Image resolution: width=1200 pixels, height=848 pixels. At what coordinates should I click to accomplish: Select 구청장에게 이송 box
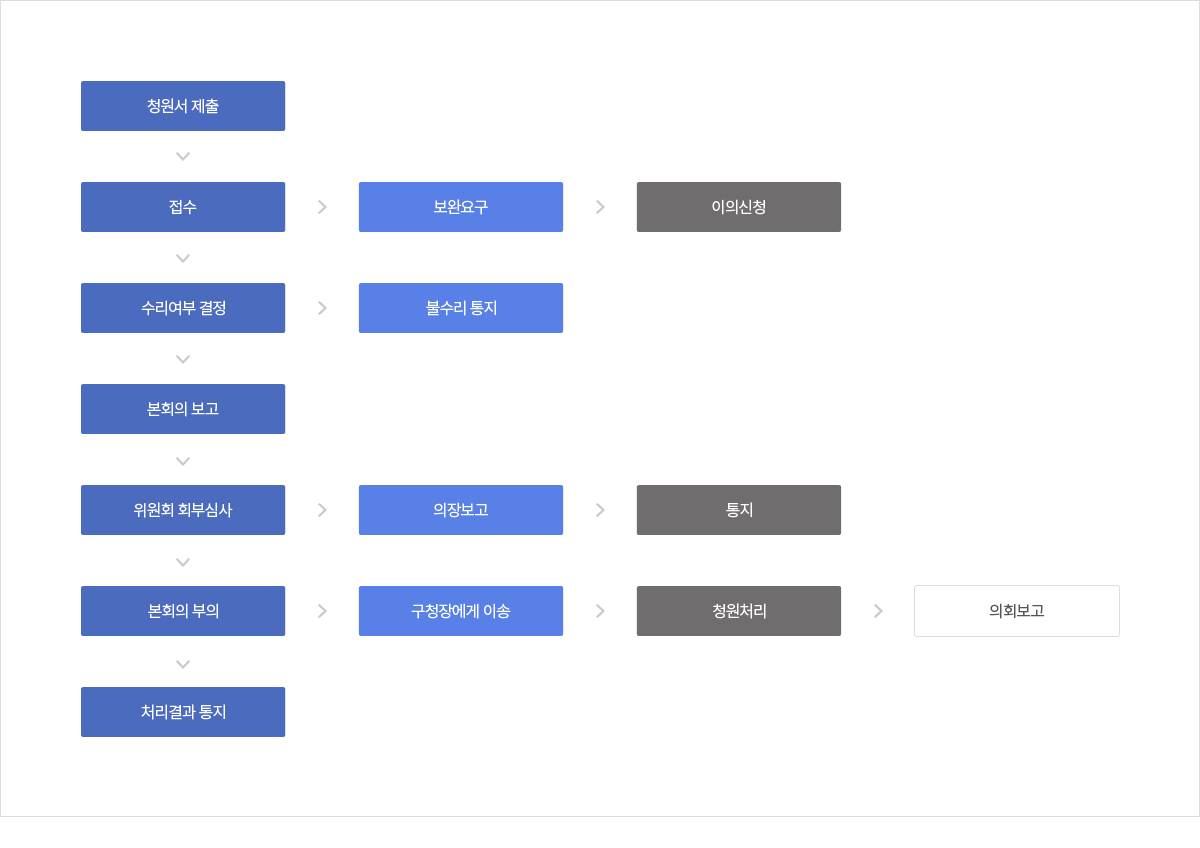tap(461, 611)
